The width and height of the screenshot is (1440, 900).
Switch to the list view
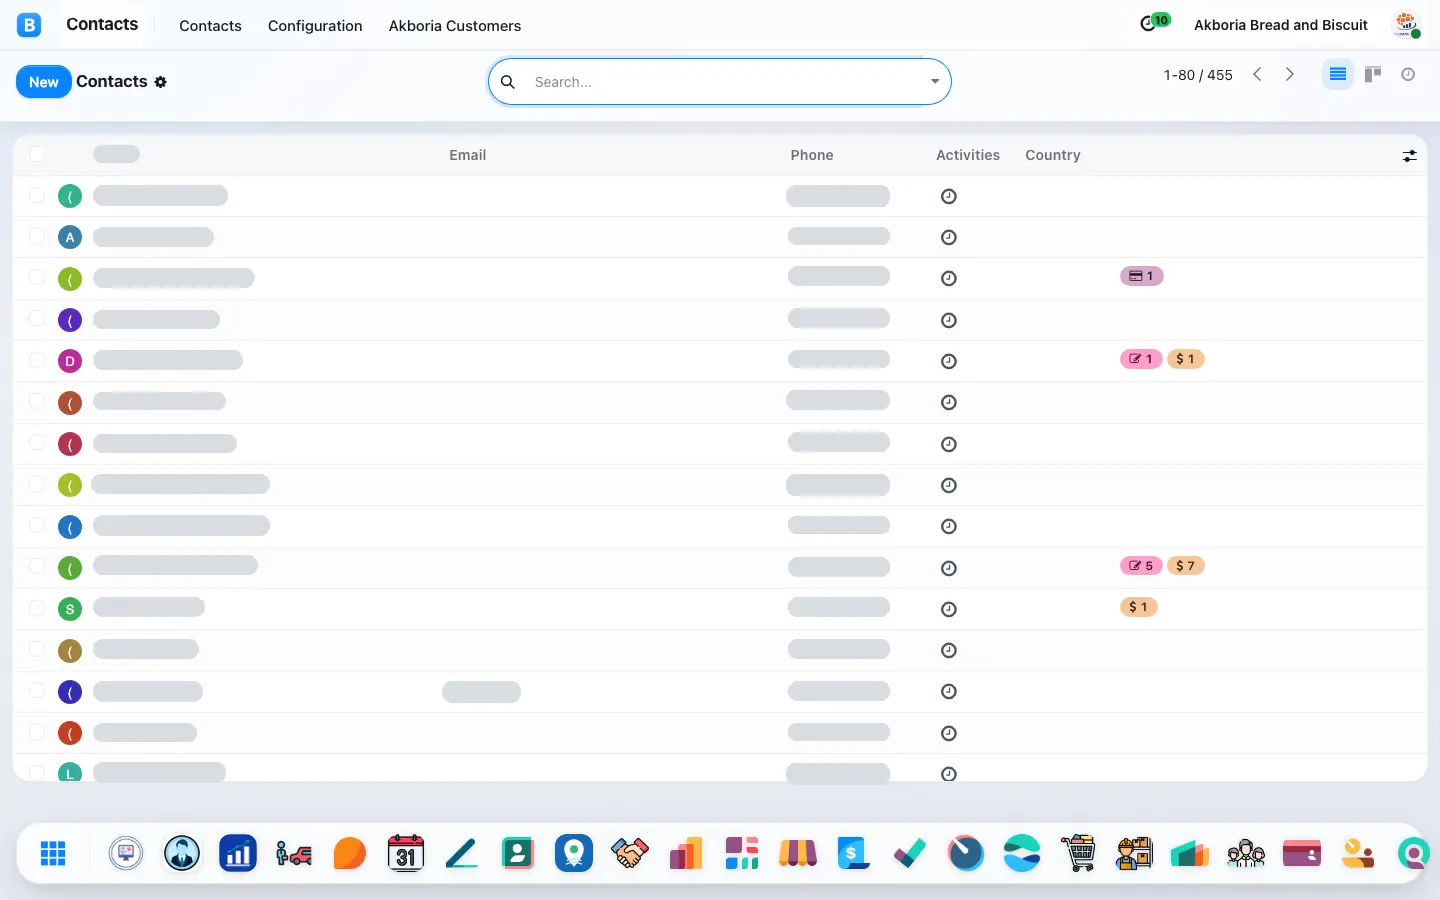pos(1338,75)
